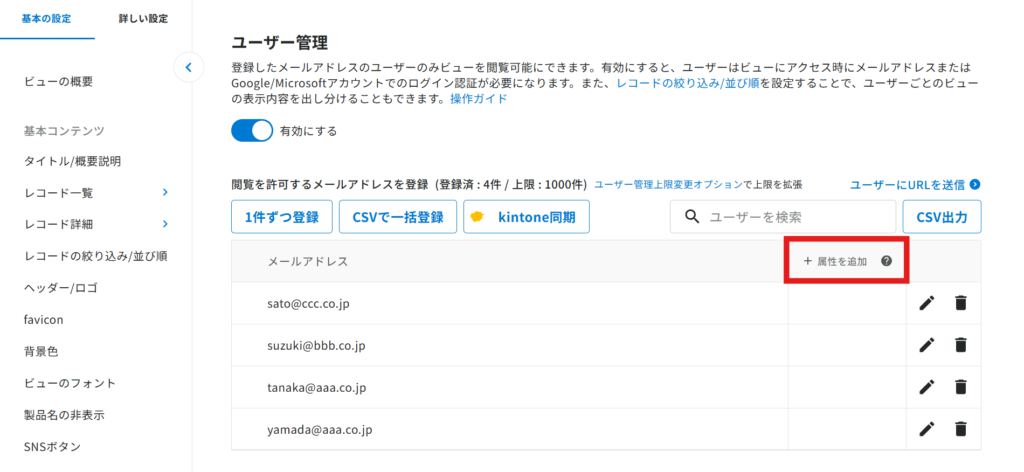Open 背景色 settings
Image resolution: width=1024 pixels, height=472 pixels.
point(41,351)
